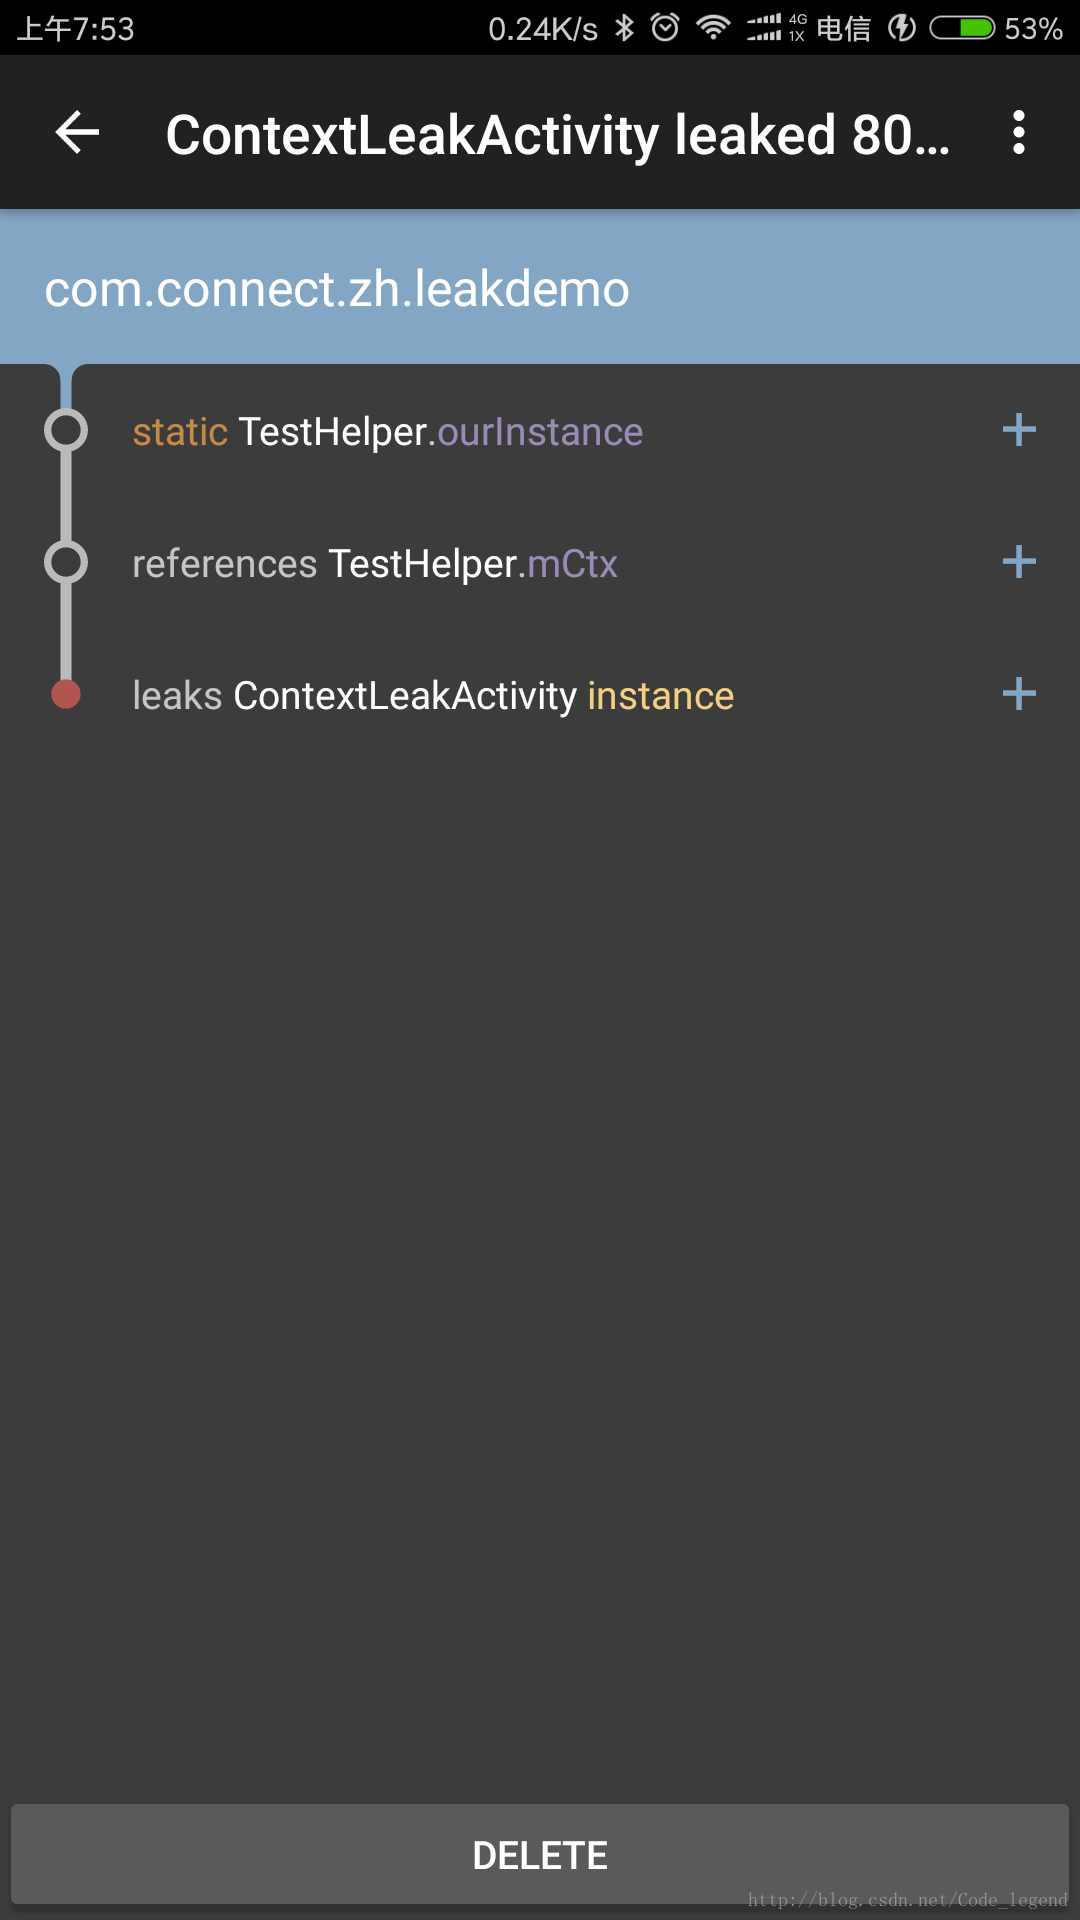Tap the blog.csdn.net watermark link
Image resolution: width=1080 pixels, height=1920 pixels.
coord(907,1899)
